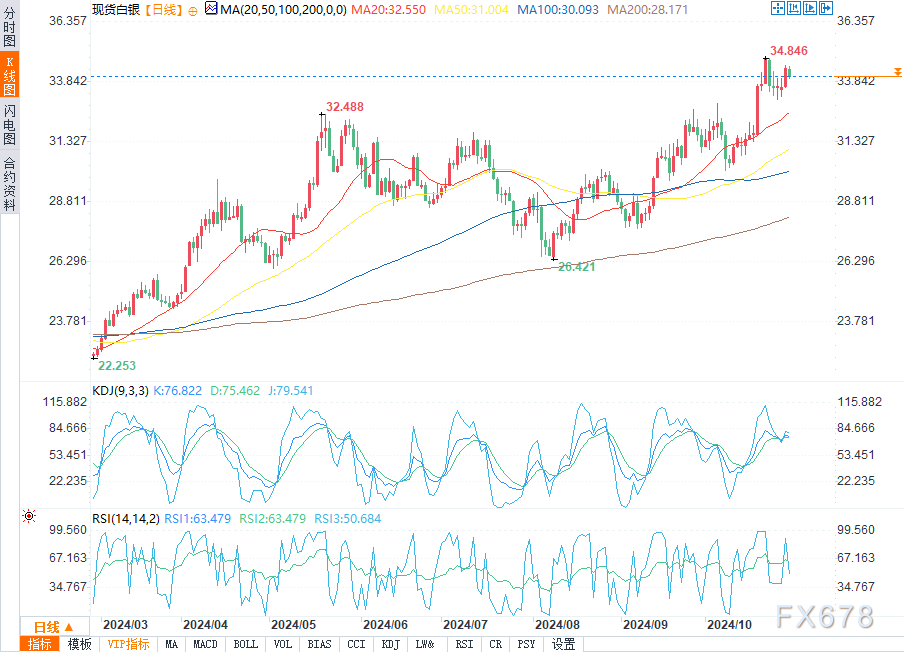
Task: Click the first layout icon at top right
Action: (779, 8)
